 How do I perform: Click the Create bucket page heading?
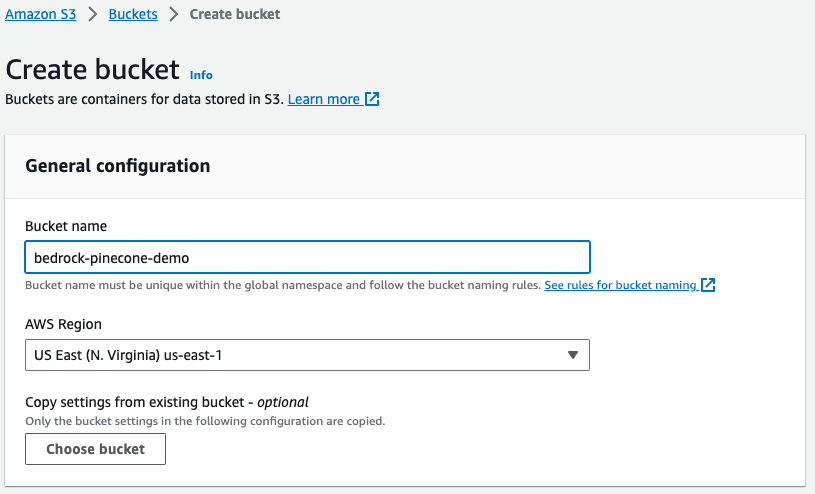tap(93, 70)
